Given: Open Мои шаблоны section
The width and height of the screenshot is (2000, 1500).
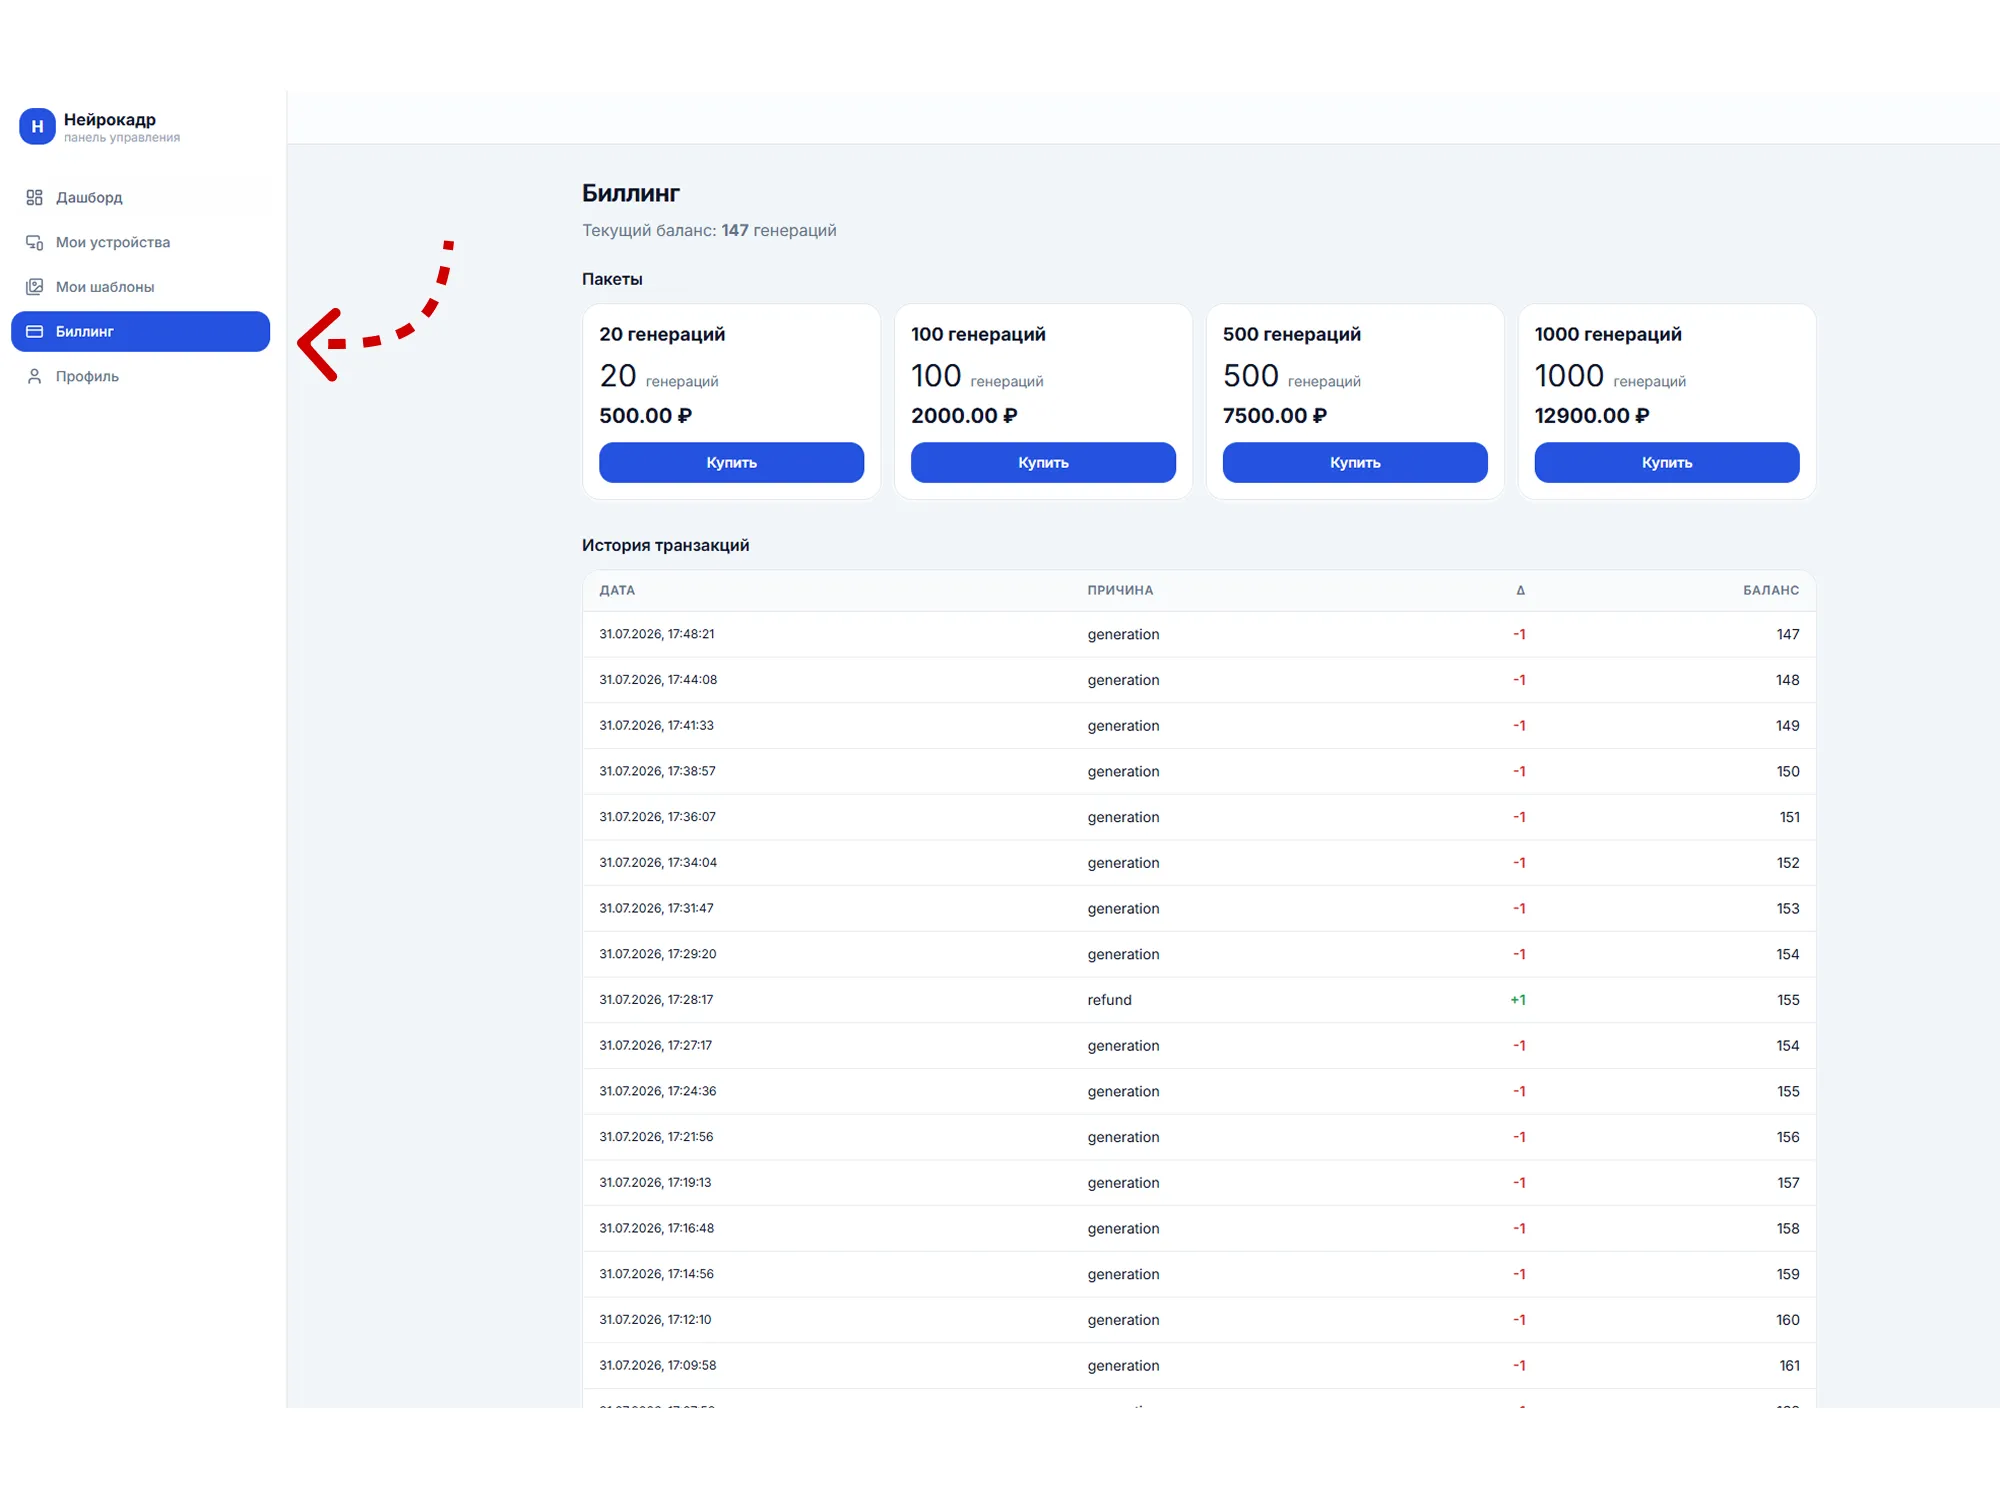Looking at the screenshot, I should (140, 287).
